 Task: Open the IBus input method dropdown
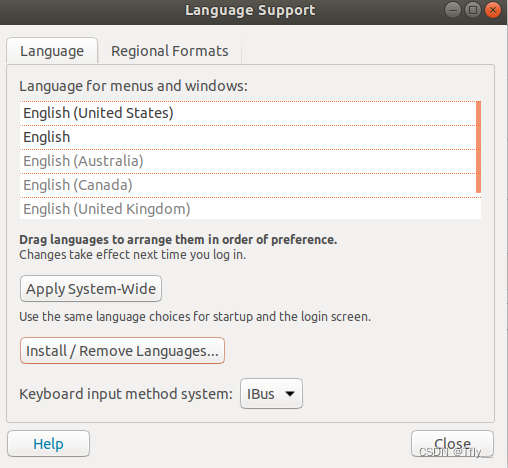(x=271, y=394)
